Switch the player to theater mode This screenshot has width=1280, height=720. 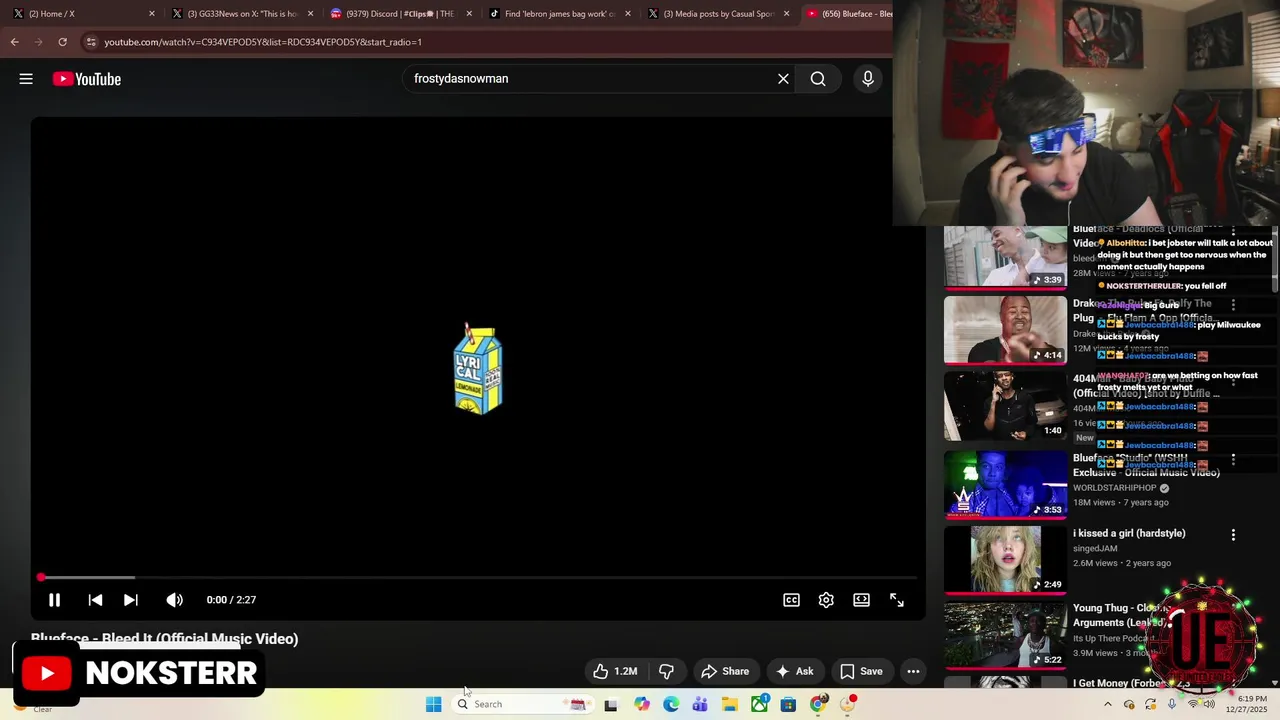tap(861, 600)
